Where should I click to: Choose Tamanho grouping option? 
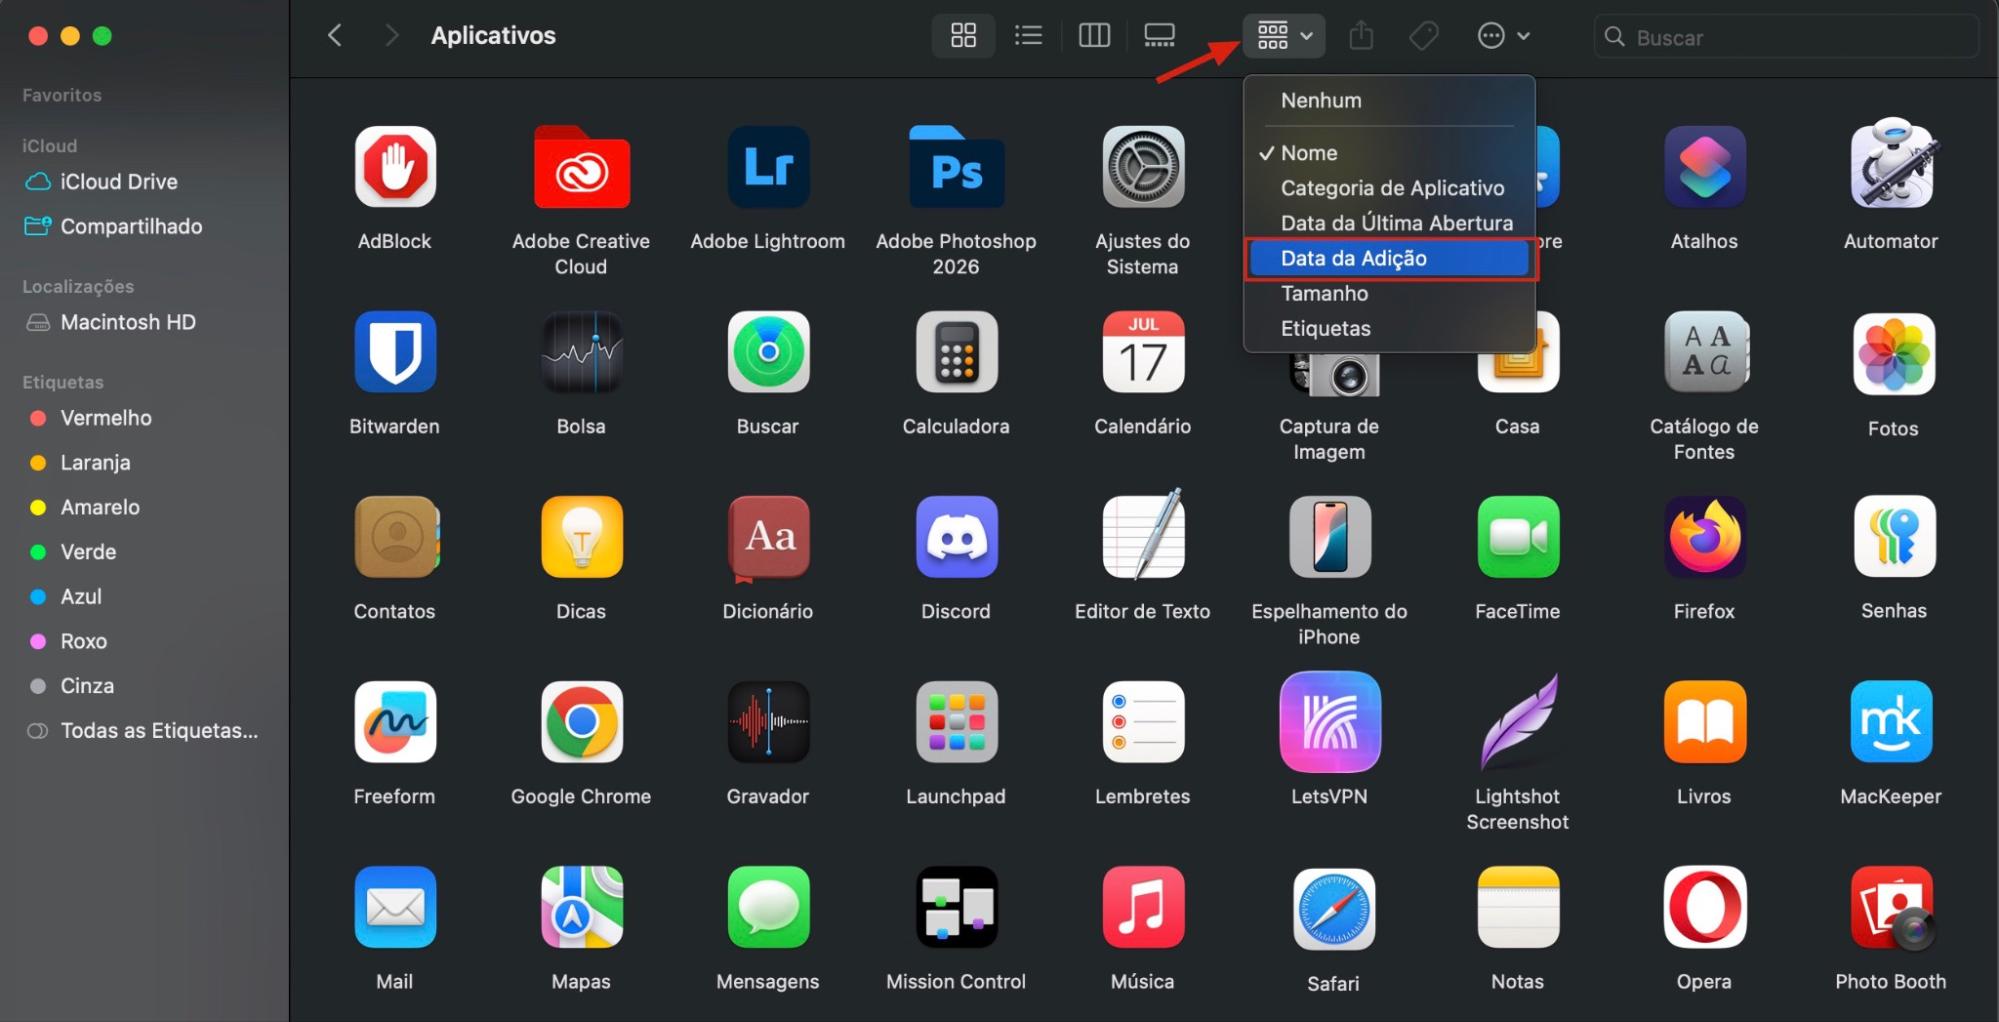pos(1389,293)
